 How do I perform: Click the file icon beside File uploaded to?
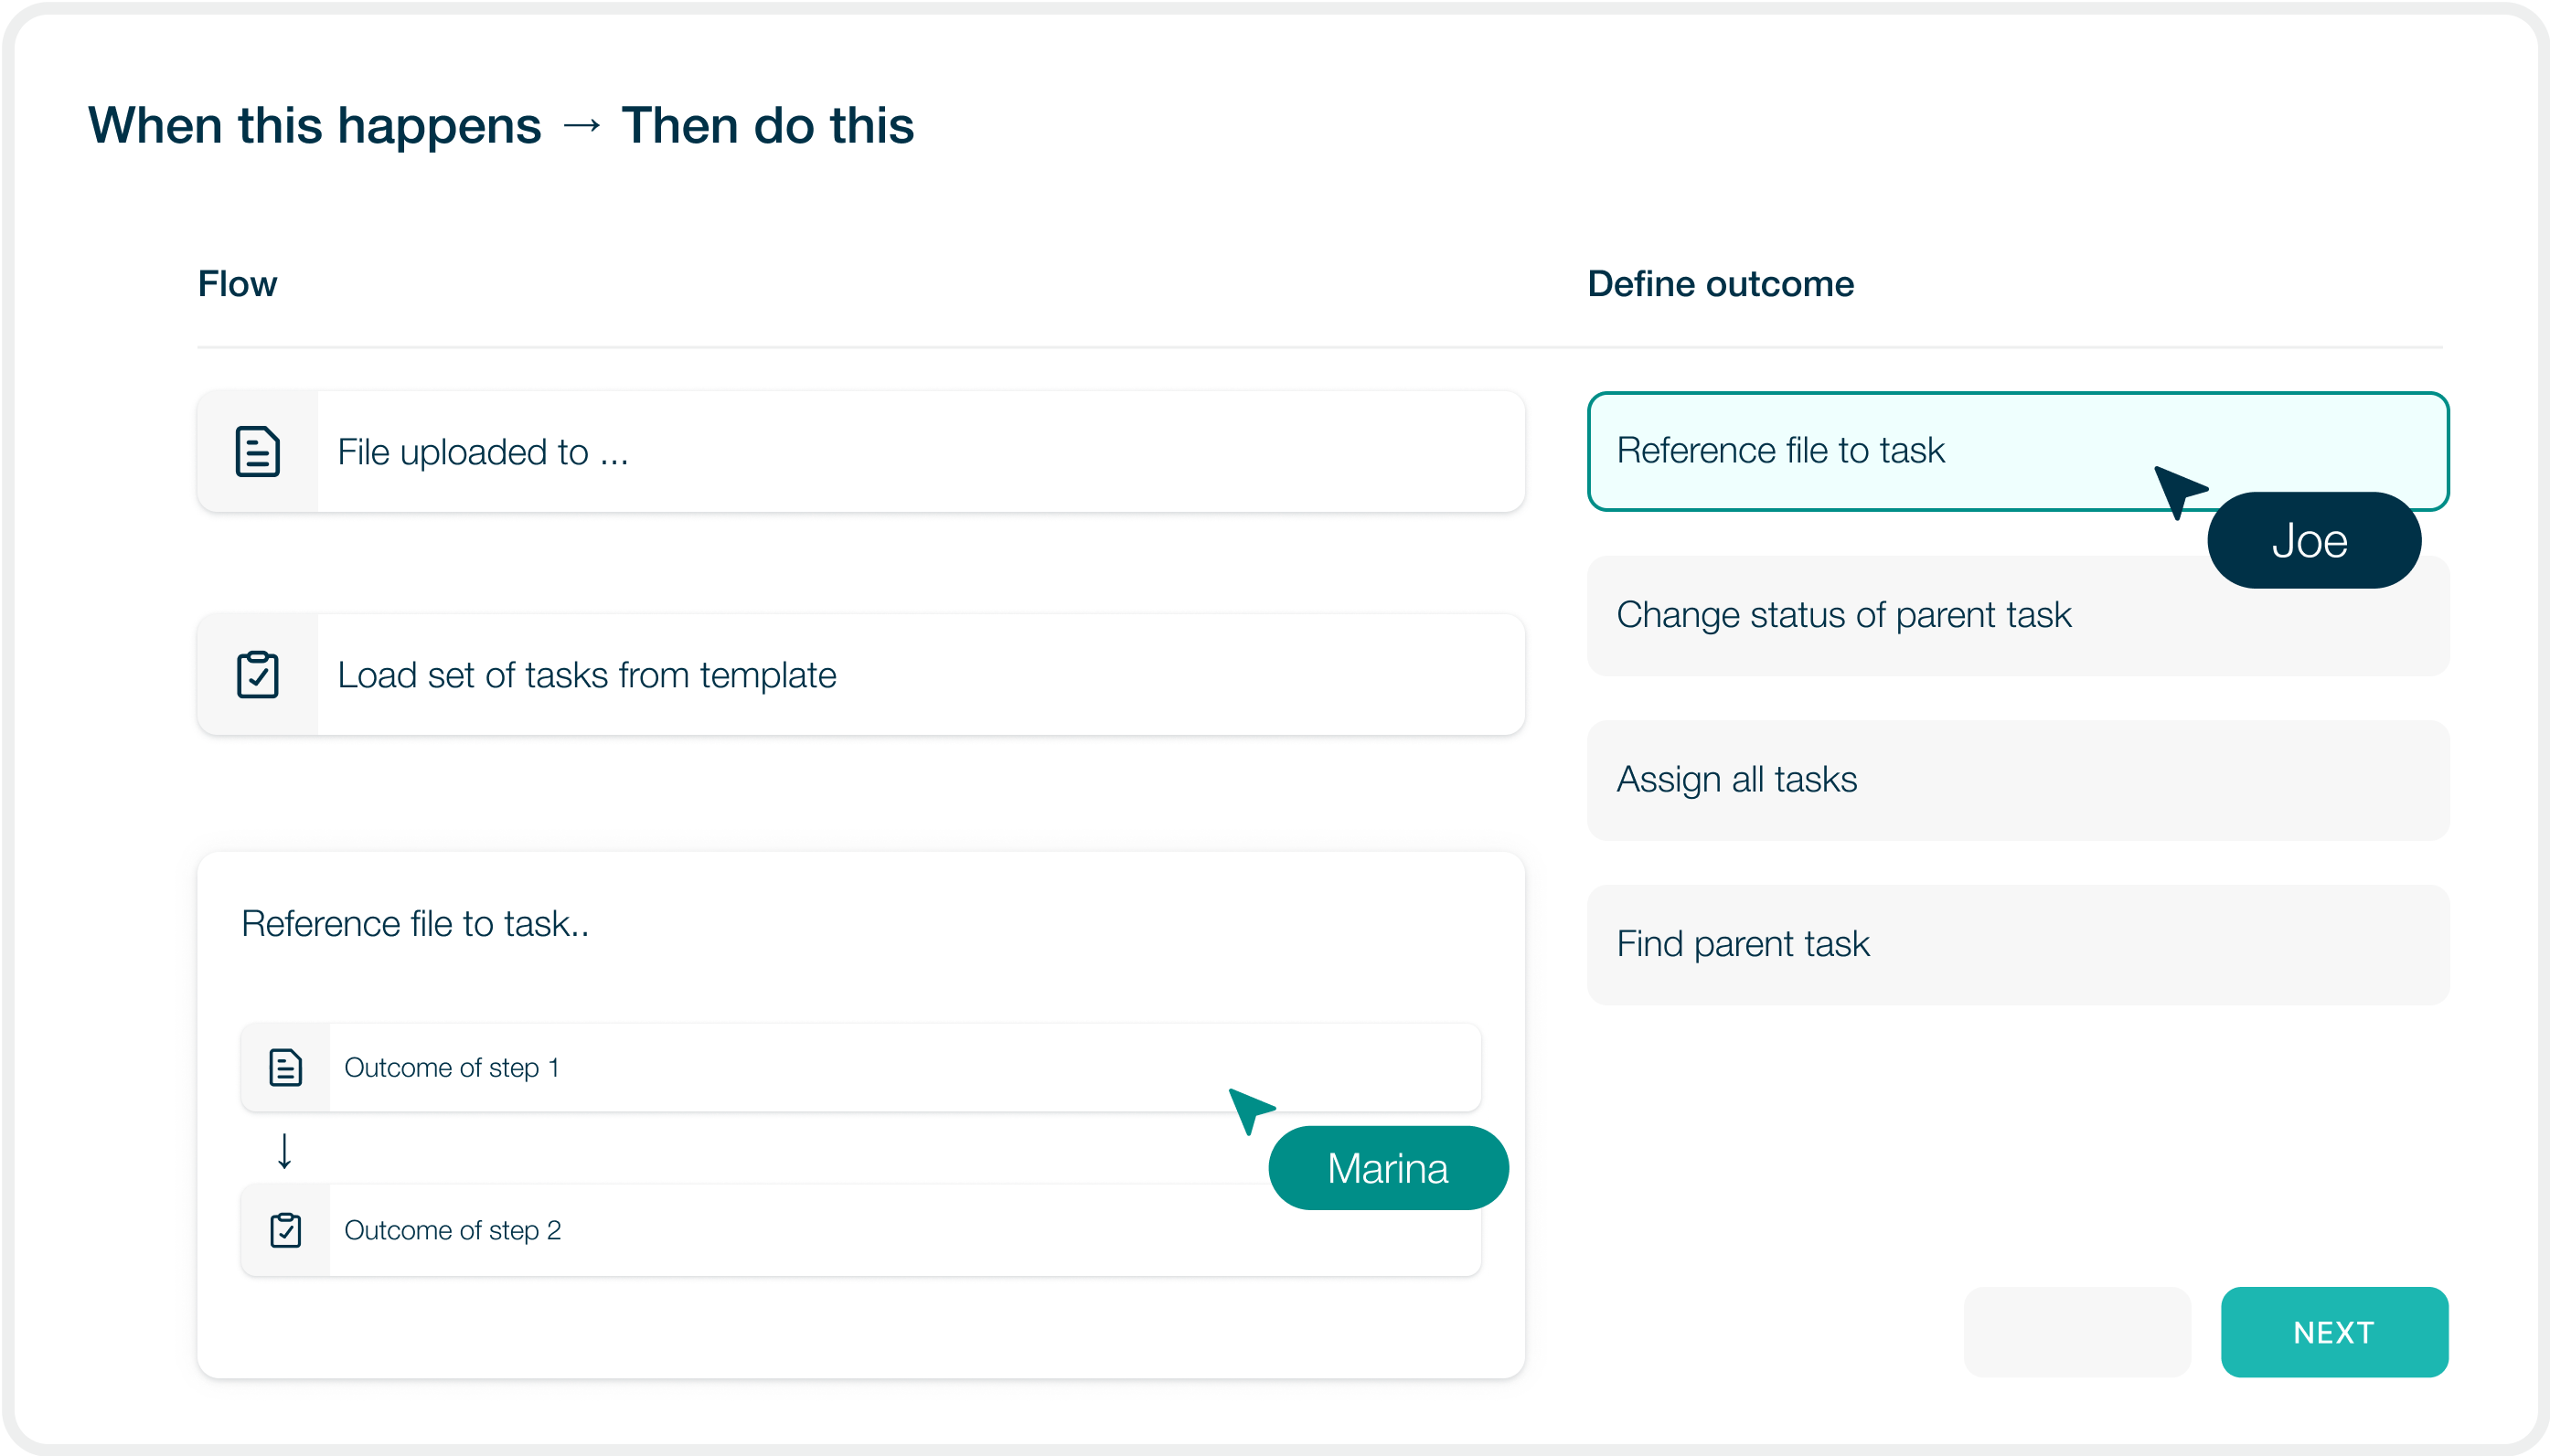[257, 451]
